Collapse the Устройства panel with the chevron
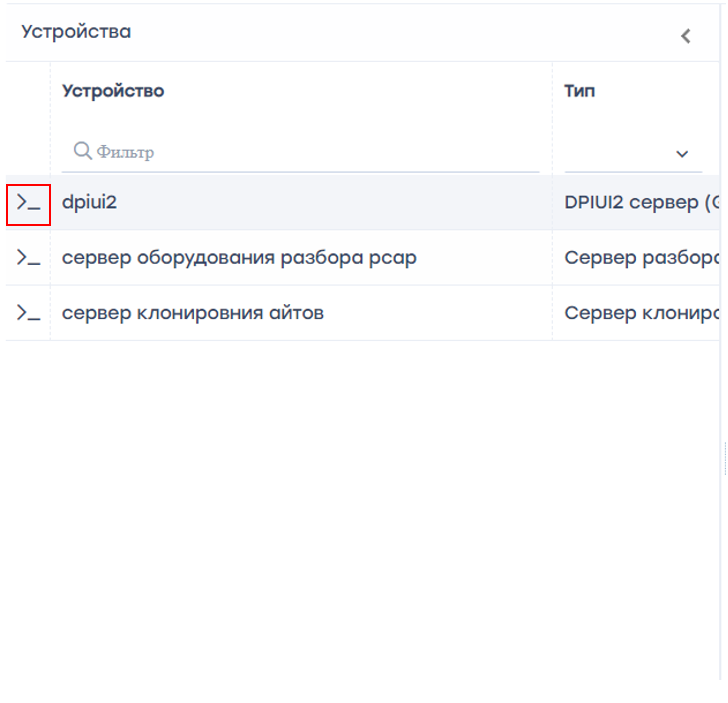Viewport: 728px width, 703px height. point(686,36)
